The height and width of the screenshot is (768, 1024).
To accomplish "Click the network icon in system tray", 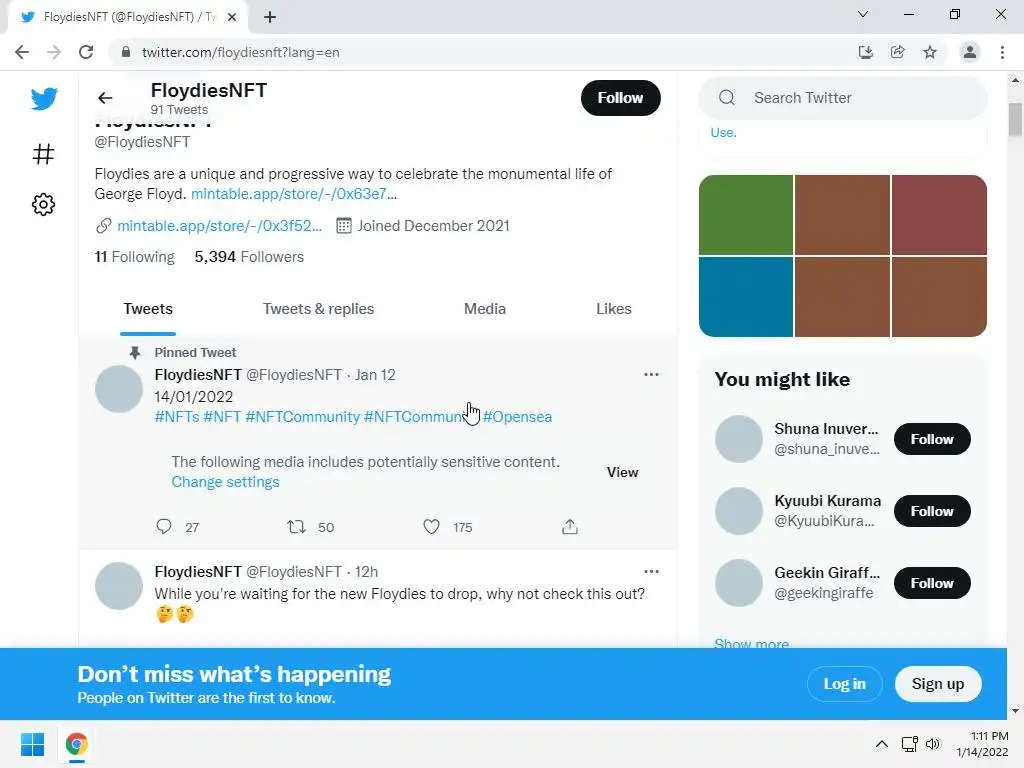I will (x=909, y=744).
